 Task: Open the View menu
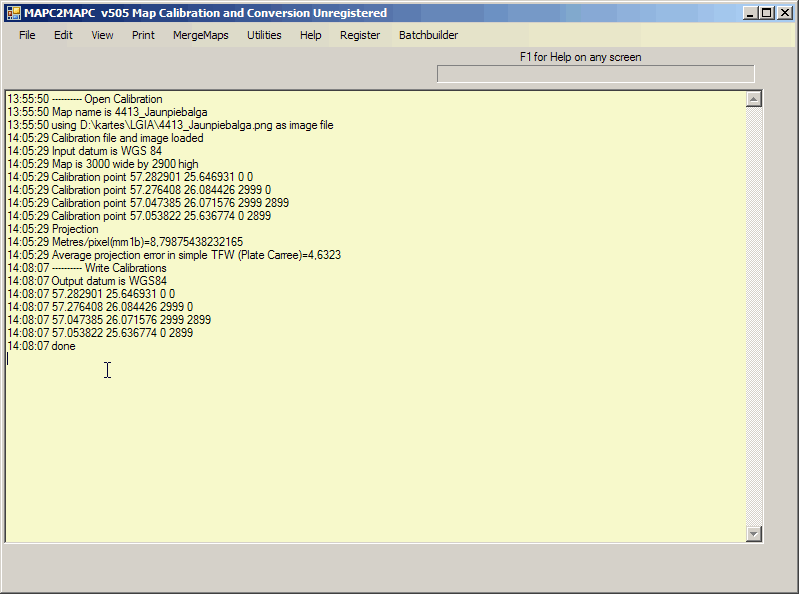click(102, 35)
